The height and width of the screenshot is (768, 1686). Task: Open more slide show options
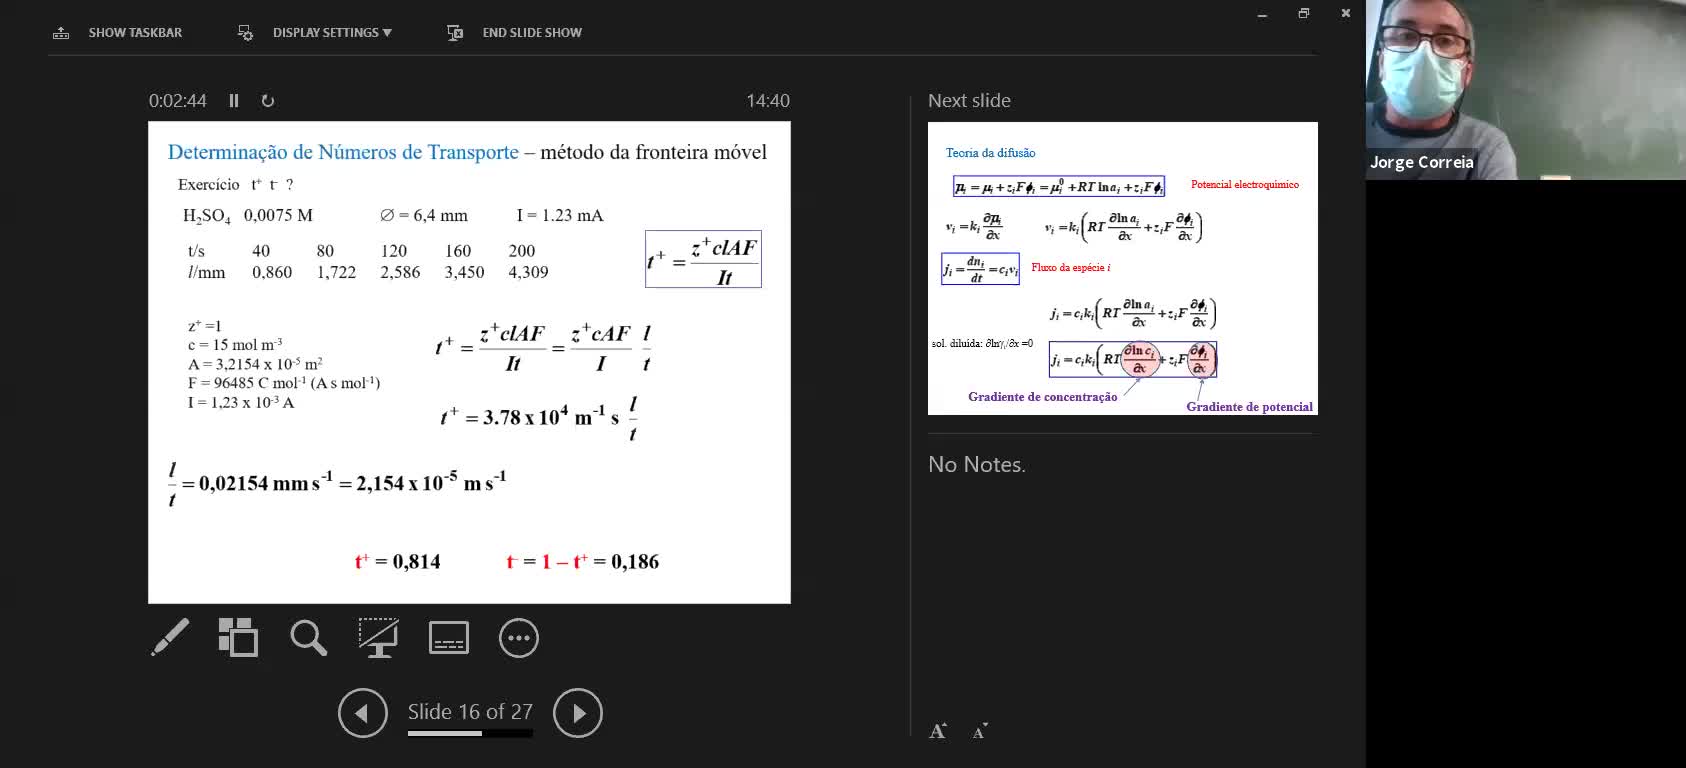coord(518,638)
